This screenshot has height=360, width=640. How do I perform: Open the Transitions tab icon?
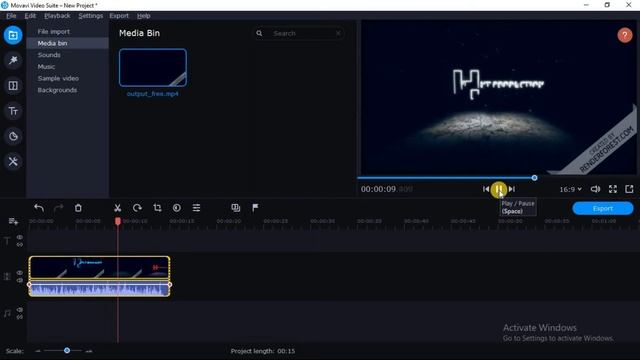pos(13,86)
